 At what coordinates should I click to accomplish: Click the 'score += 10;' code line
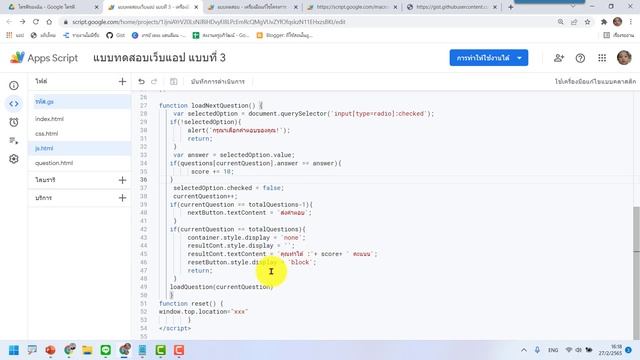(212, 171)
